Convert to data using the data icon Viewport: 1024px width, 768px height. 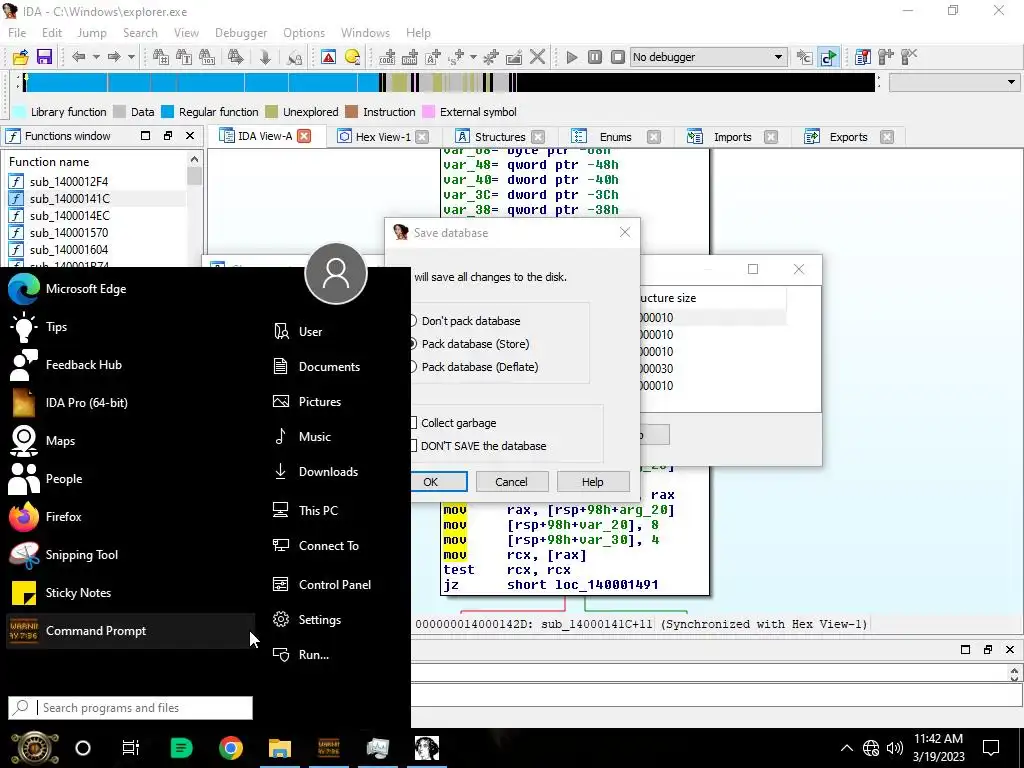click(409, 57)
